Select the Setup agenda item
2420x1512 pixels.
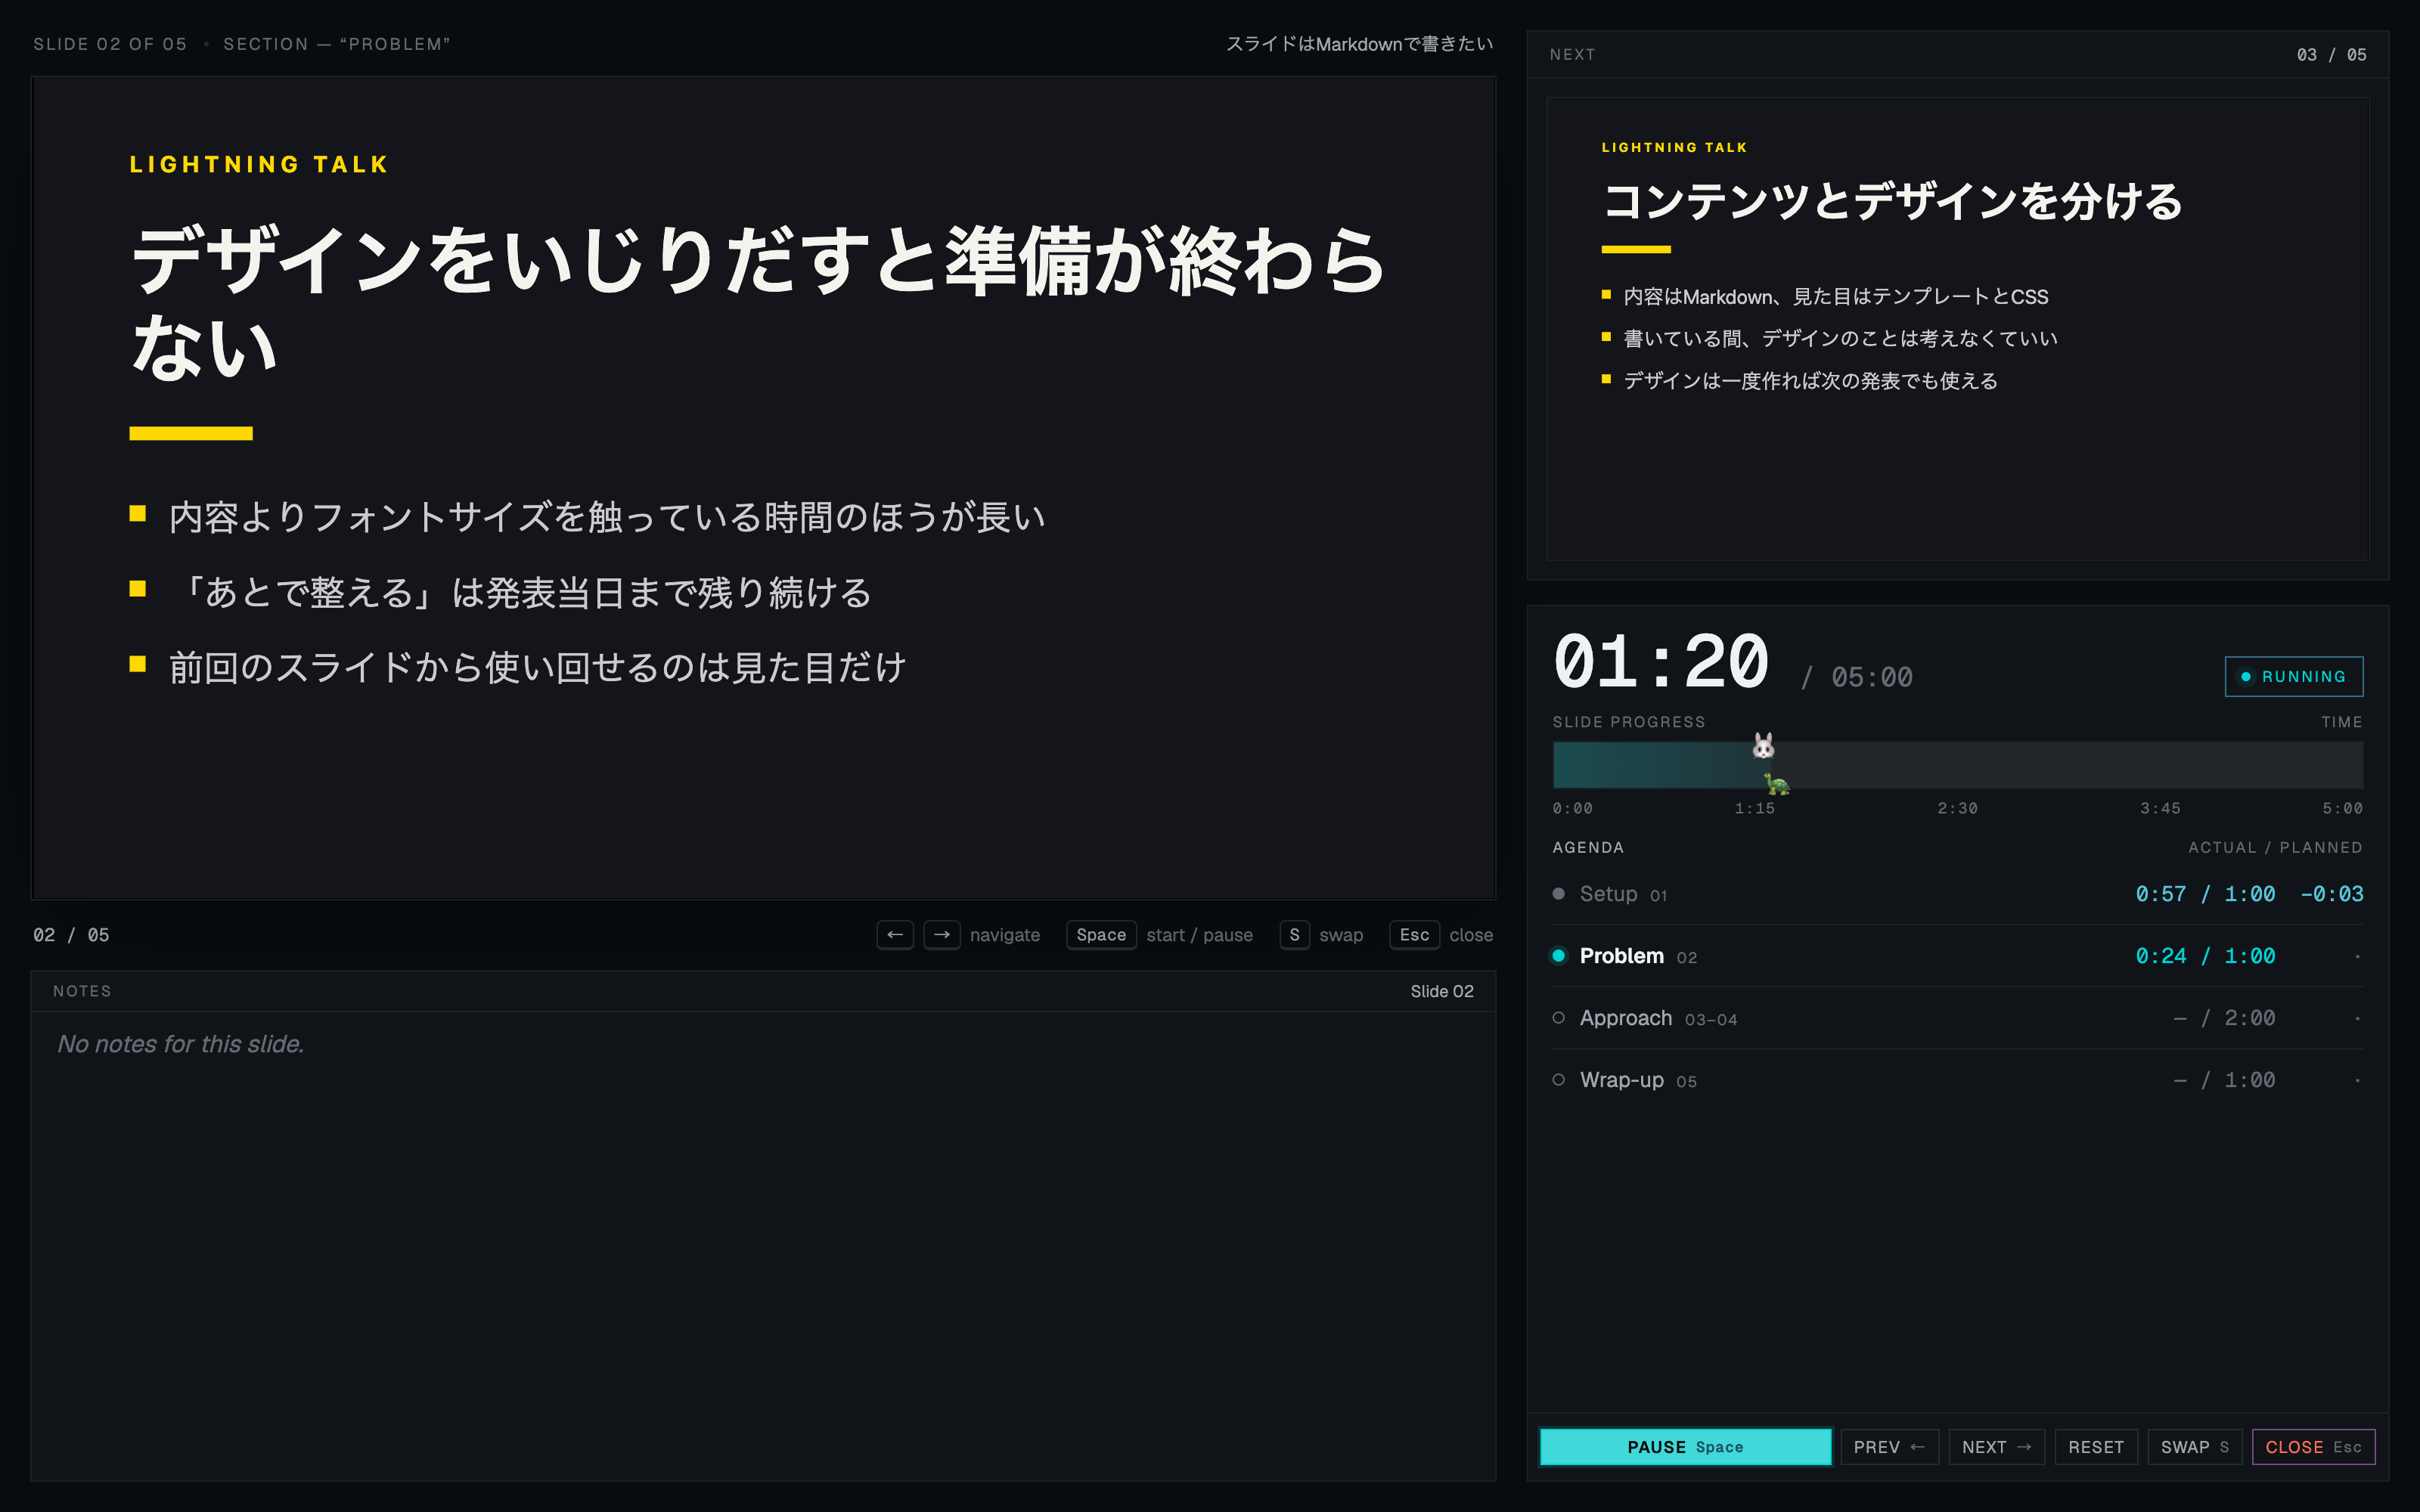[x=1957, y=894]
